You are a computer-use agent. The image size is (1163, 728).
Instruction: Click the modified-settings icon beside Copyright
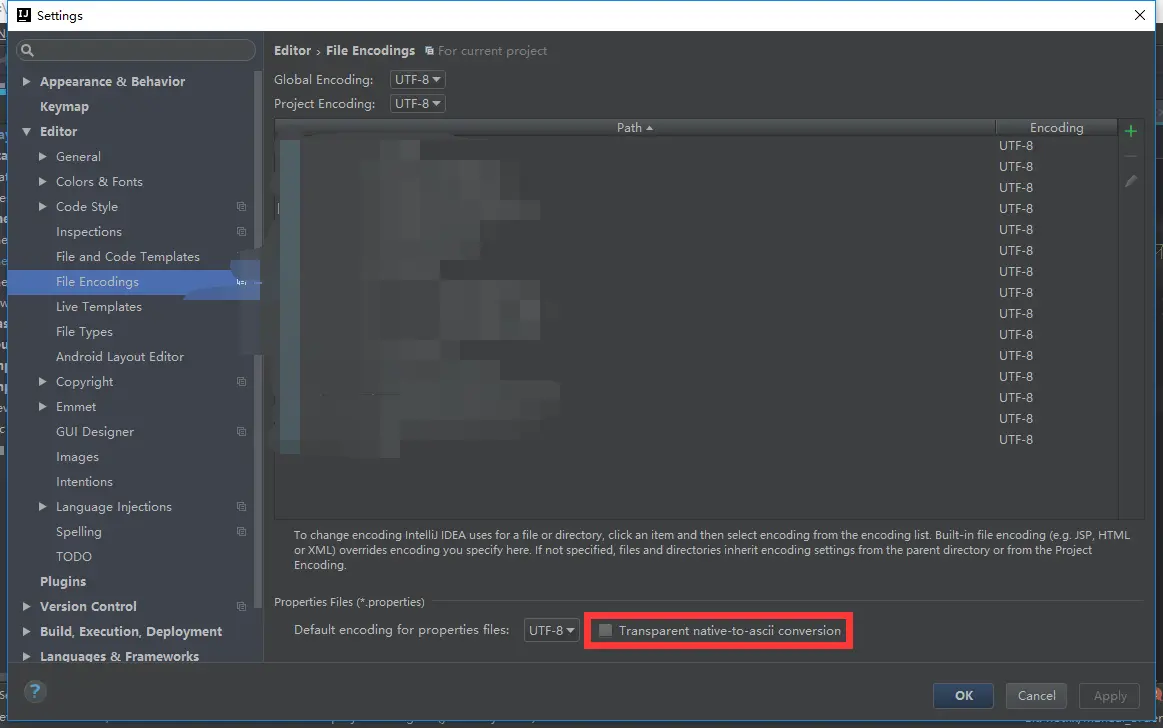pyautogui.click(x=241, y=381)
